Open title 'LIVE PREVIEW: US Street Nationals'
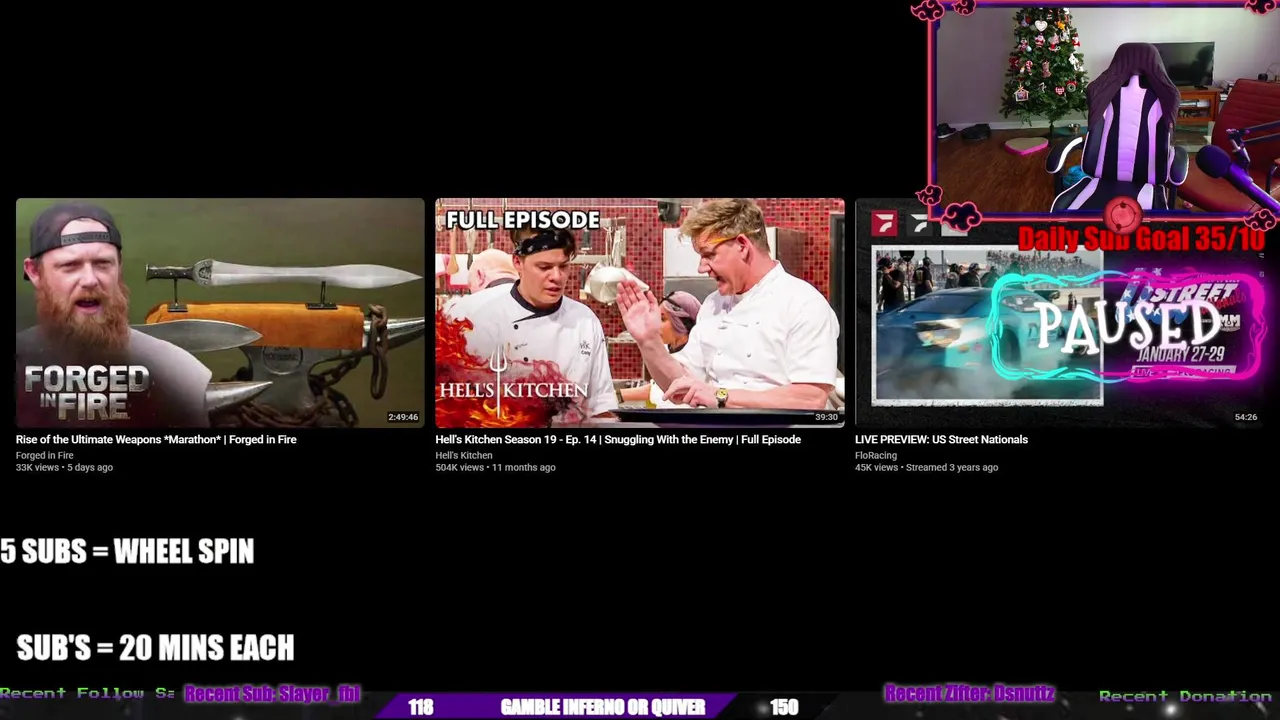The width and height of the screenshot is (1280, 720). [941, 439]
